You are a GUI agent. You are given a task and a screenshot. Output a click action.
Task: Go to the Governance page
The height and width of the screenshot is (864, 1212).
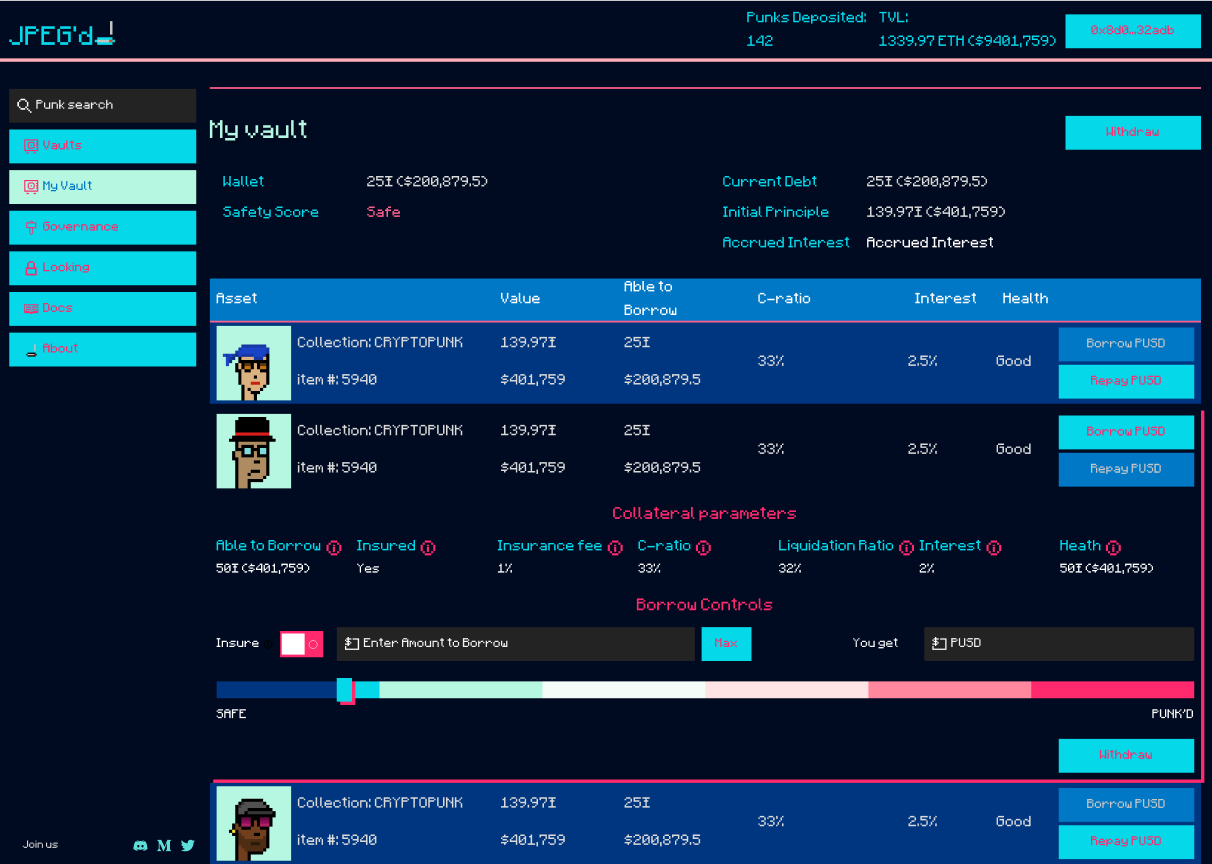(102, 227)
